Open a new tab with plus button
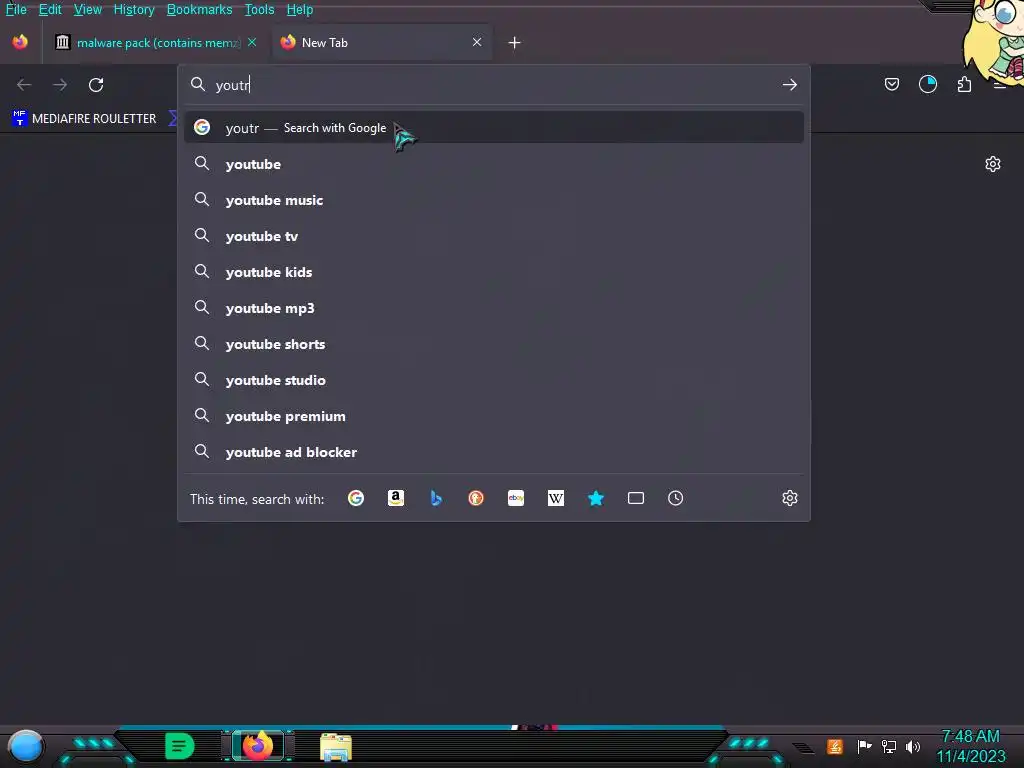The image size is (1024, 768). [x=515, y=42]
